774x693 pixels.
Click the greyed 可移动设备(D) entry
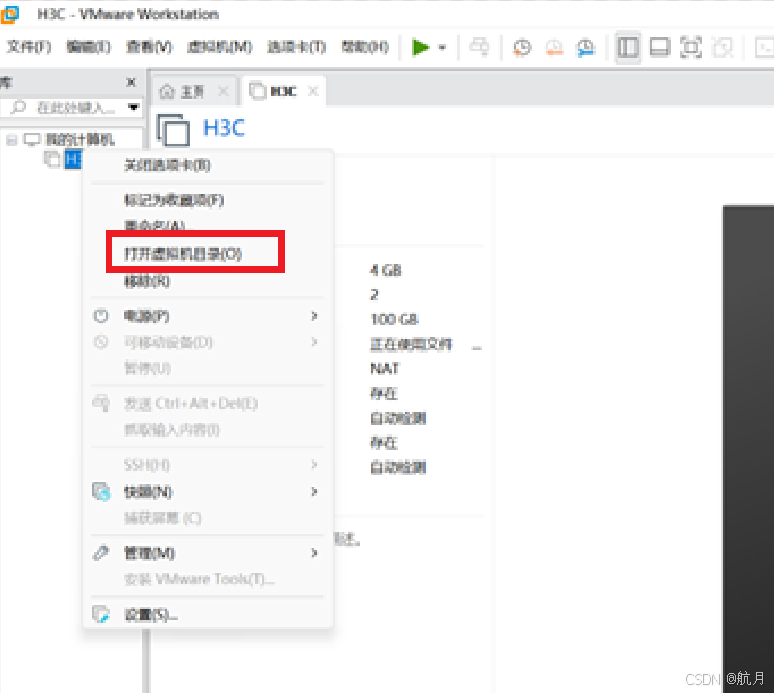pyautogui.click(x=208, y=342)
